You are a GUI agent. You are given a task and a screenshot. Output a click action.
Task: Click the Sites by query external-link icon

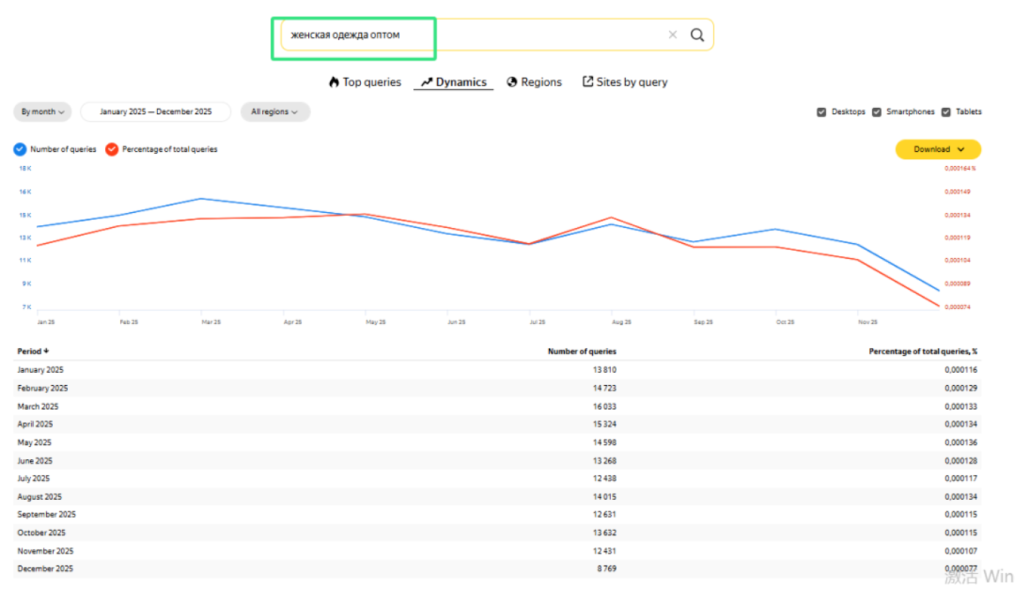[x=588, y=82]
